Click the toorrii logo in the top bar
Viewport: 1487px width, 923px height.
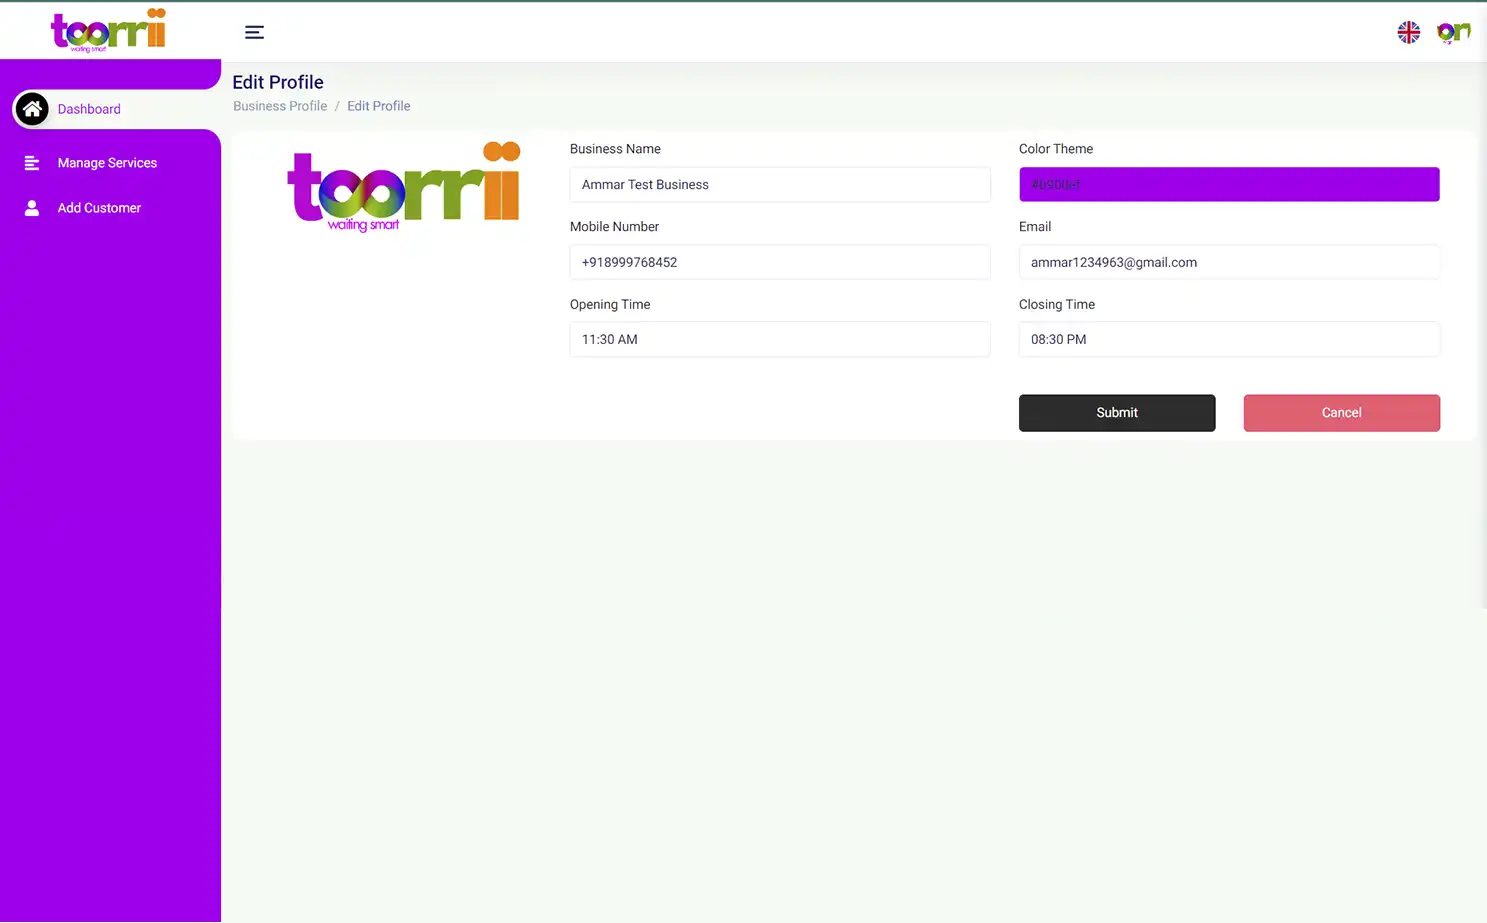(108, 30)
